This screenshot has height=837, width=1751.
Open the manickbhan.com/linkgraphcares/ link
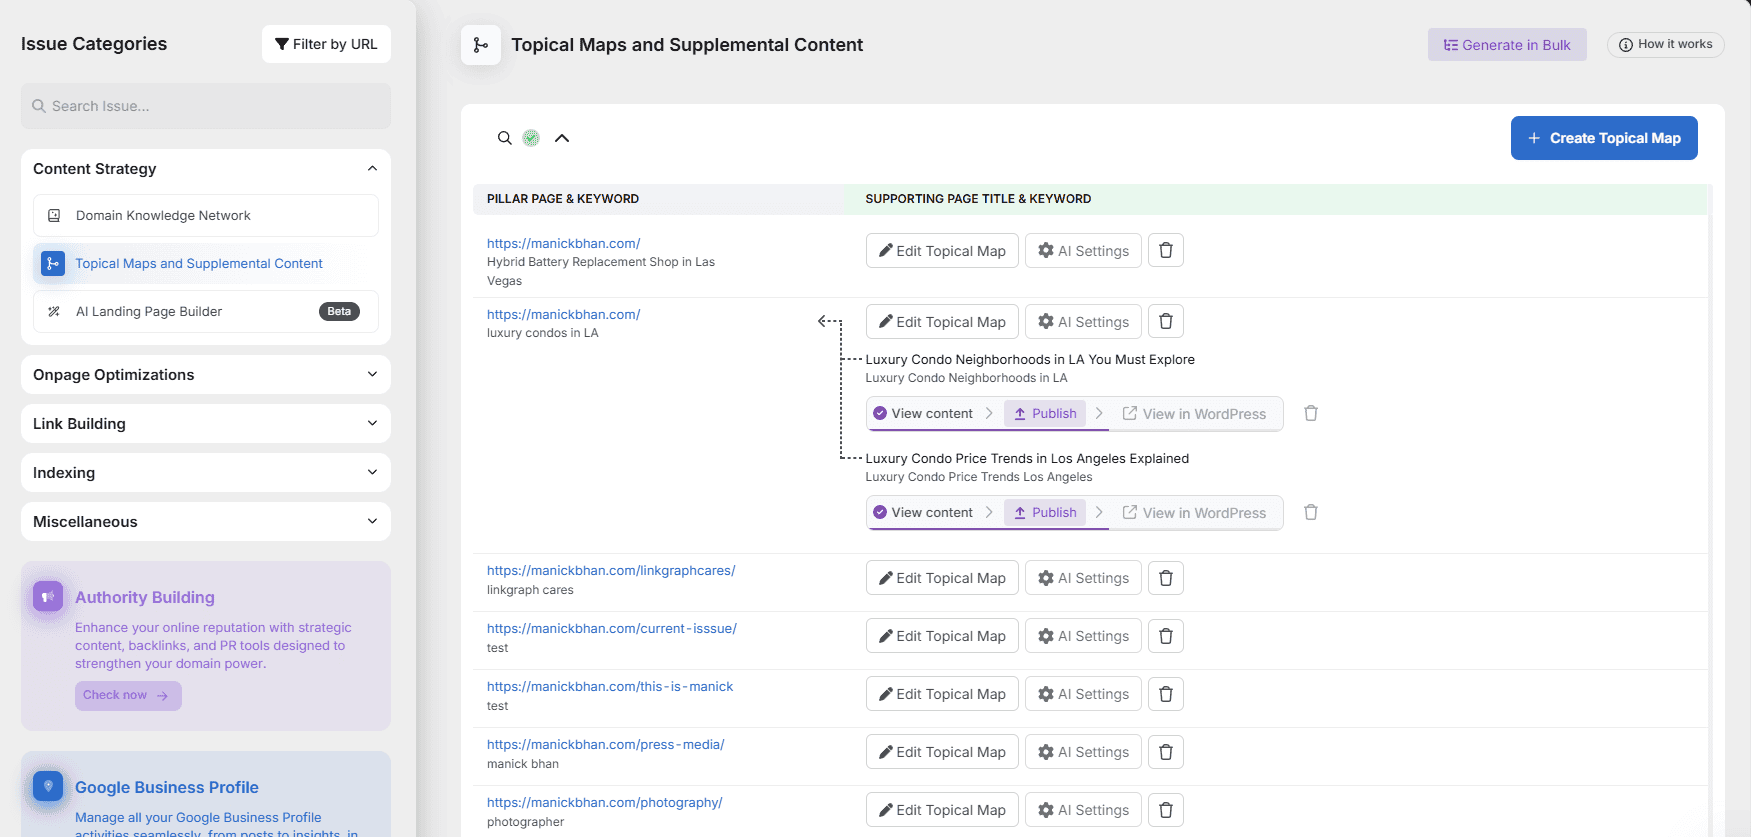(611, 571)
